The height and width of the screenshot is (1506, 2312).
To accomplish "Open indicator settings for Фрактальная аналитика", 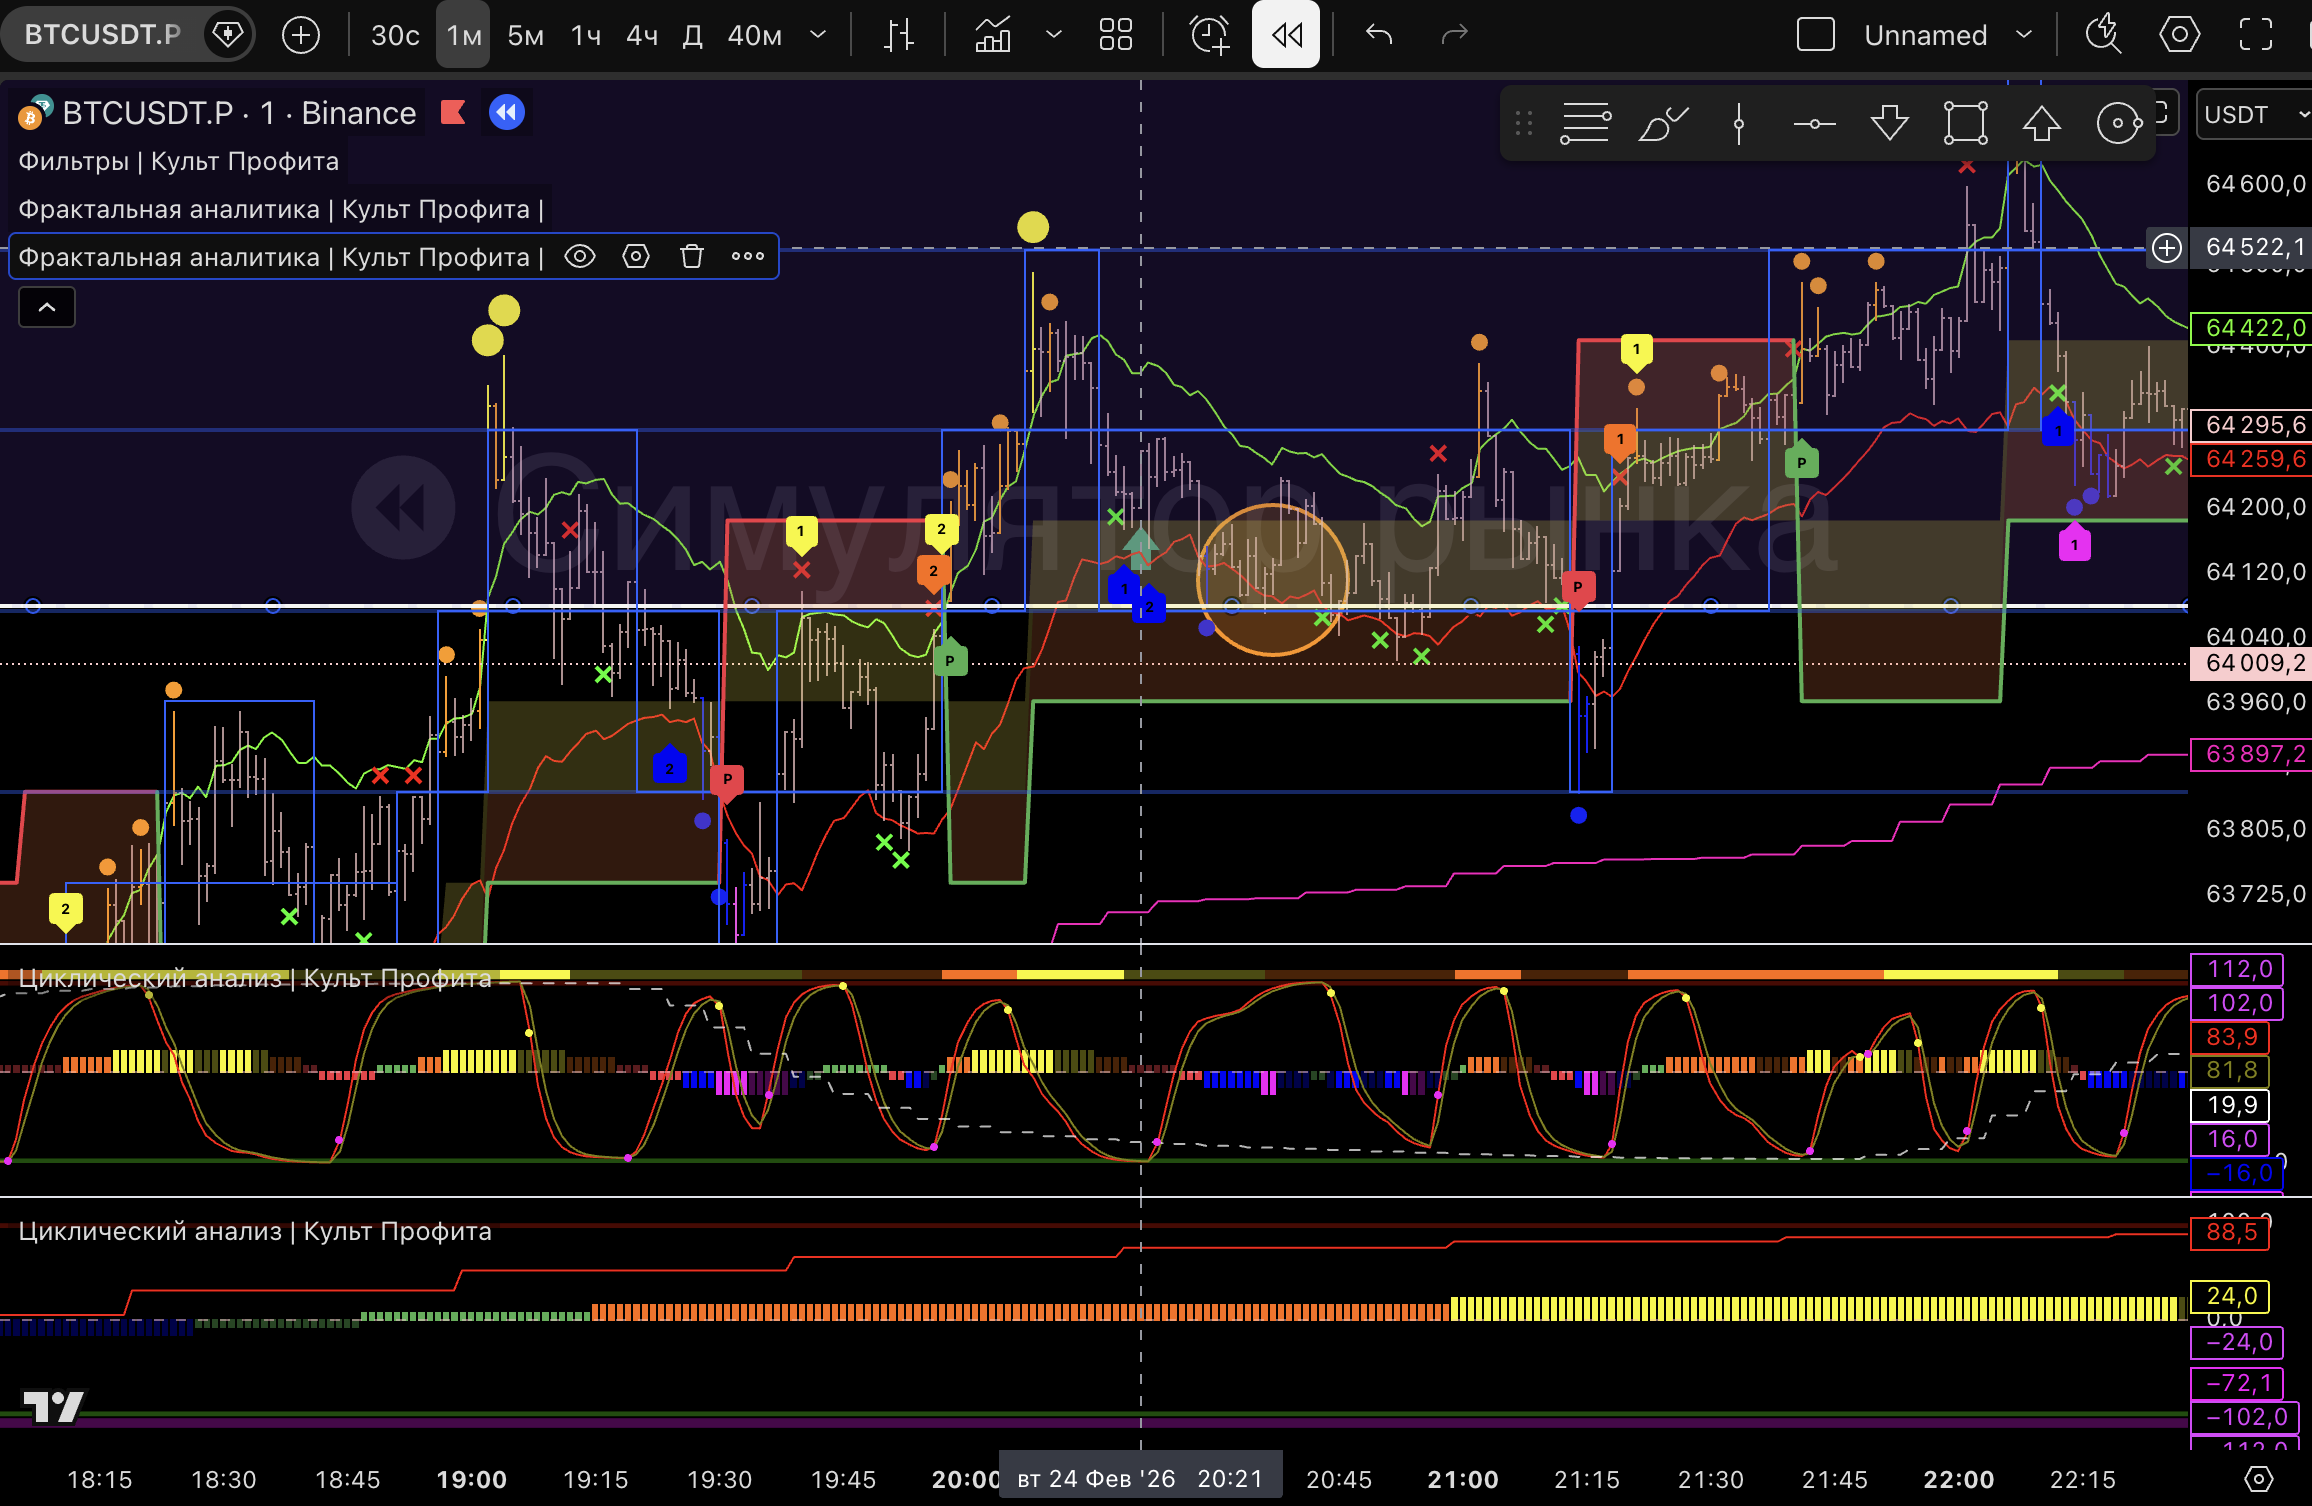I will click(x=636, y=257).
